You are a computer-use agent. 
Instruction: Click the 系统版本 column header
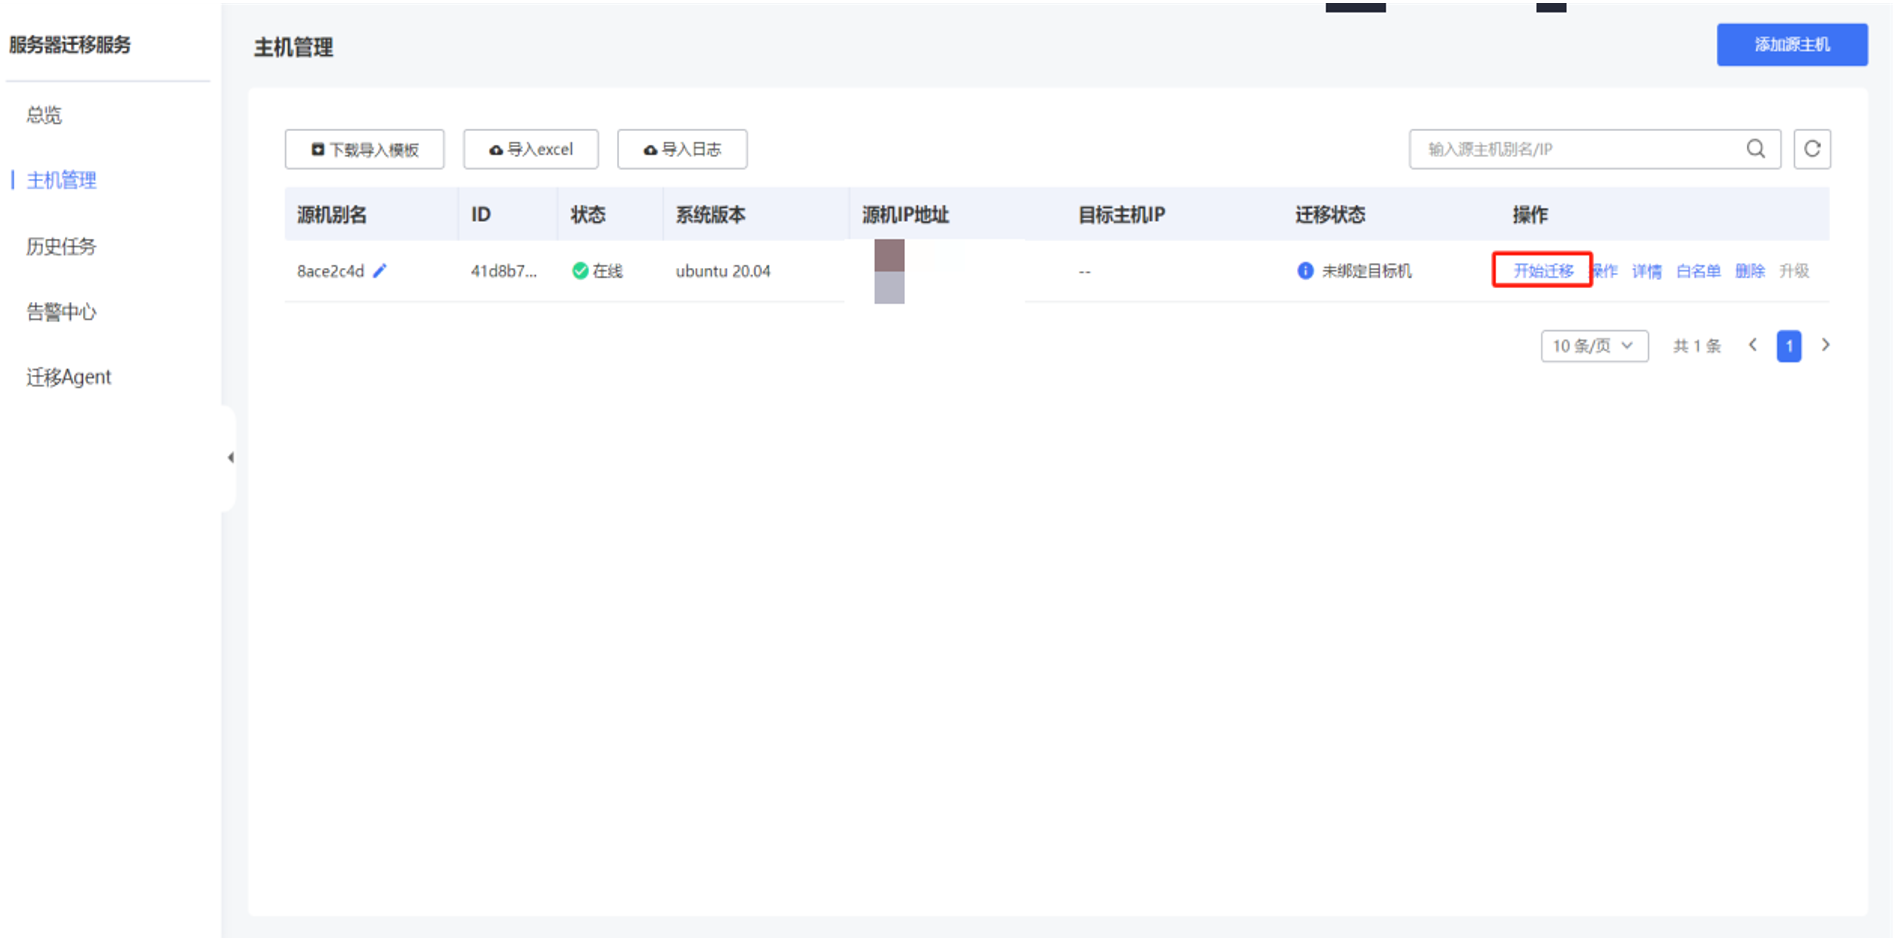(x=710, y=215)
